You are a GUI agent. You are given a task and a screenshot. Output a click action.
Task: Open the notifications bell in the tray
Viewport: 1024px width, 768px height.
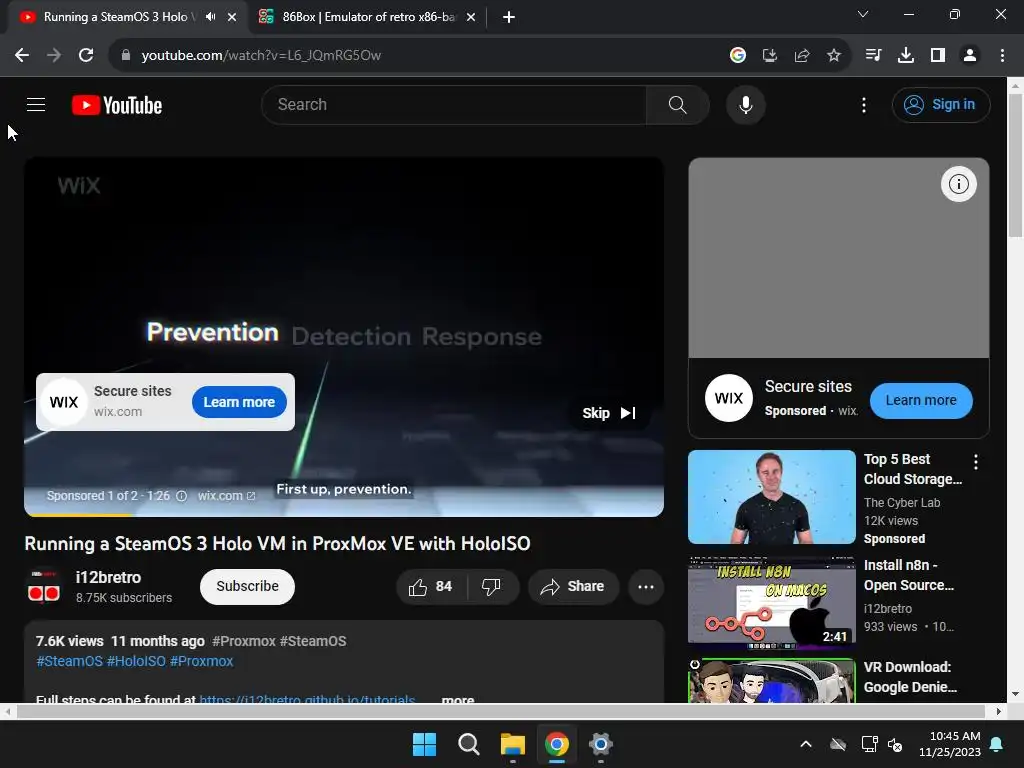[x=997, y=744]
